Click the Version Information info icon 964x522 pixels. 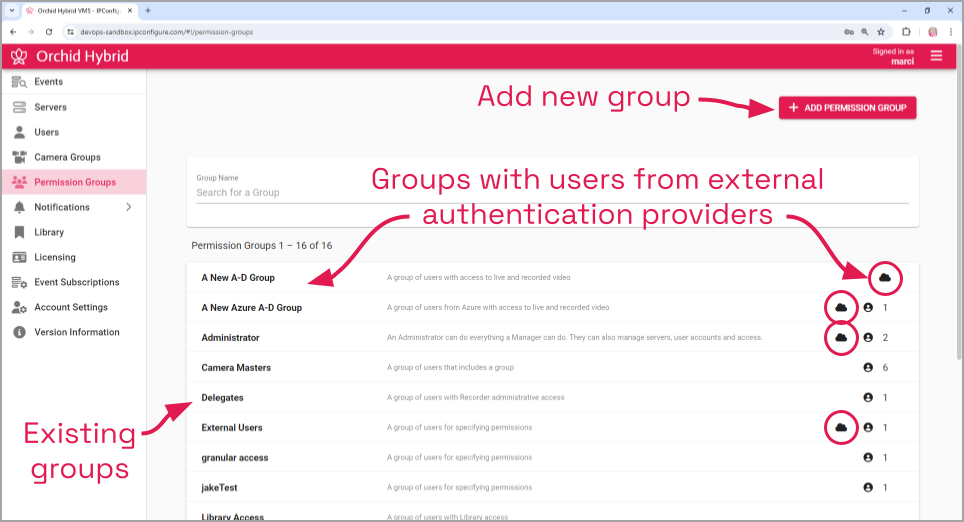click(19, 332)
